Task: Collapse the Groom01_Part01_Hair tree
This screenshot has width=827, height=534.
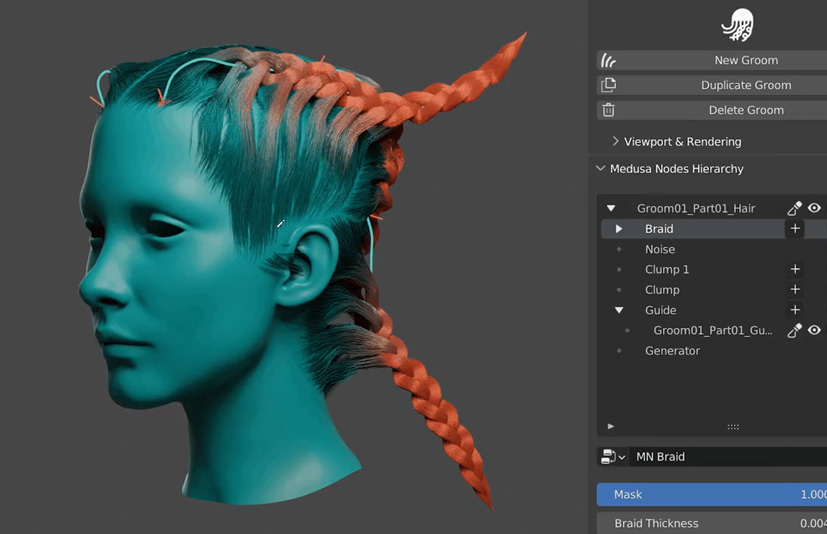Action: (x=611, y=208)
